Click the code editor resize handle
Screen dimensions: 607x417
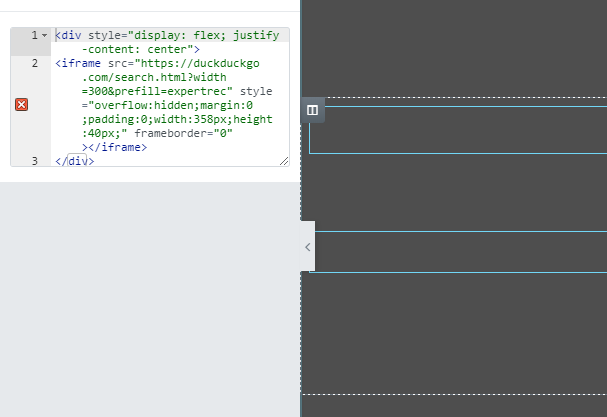(284, 160)
